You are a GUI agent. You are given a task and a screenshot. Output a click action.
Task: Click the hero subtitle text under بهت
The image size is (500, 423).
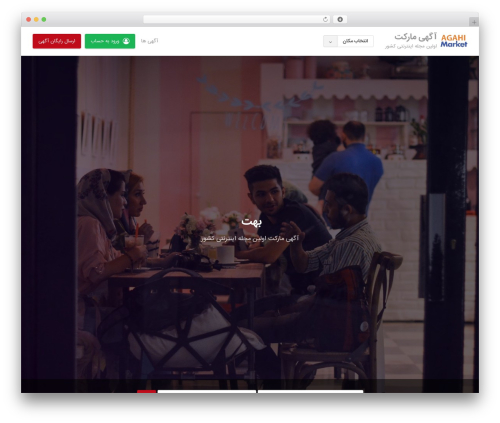point(250,238)
